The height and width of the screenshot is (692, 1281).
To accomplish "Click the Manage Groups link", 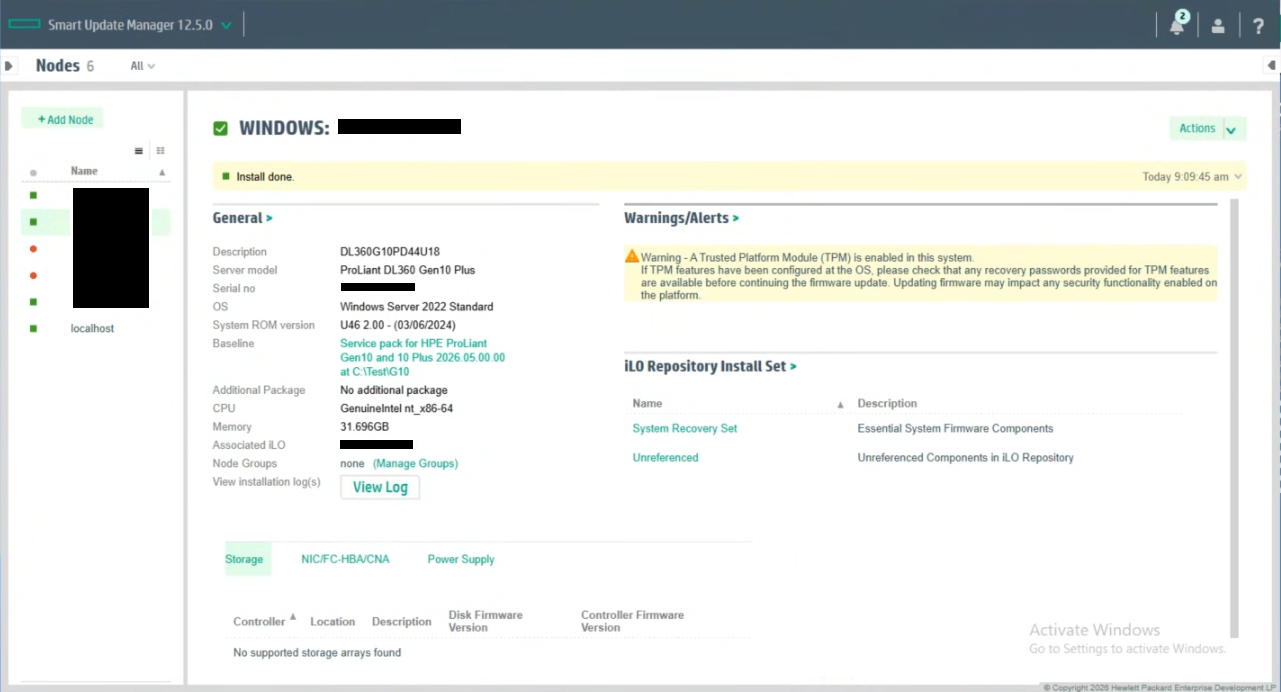I will tap(415, 463).
